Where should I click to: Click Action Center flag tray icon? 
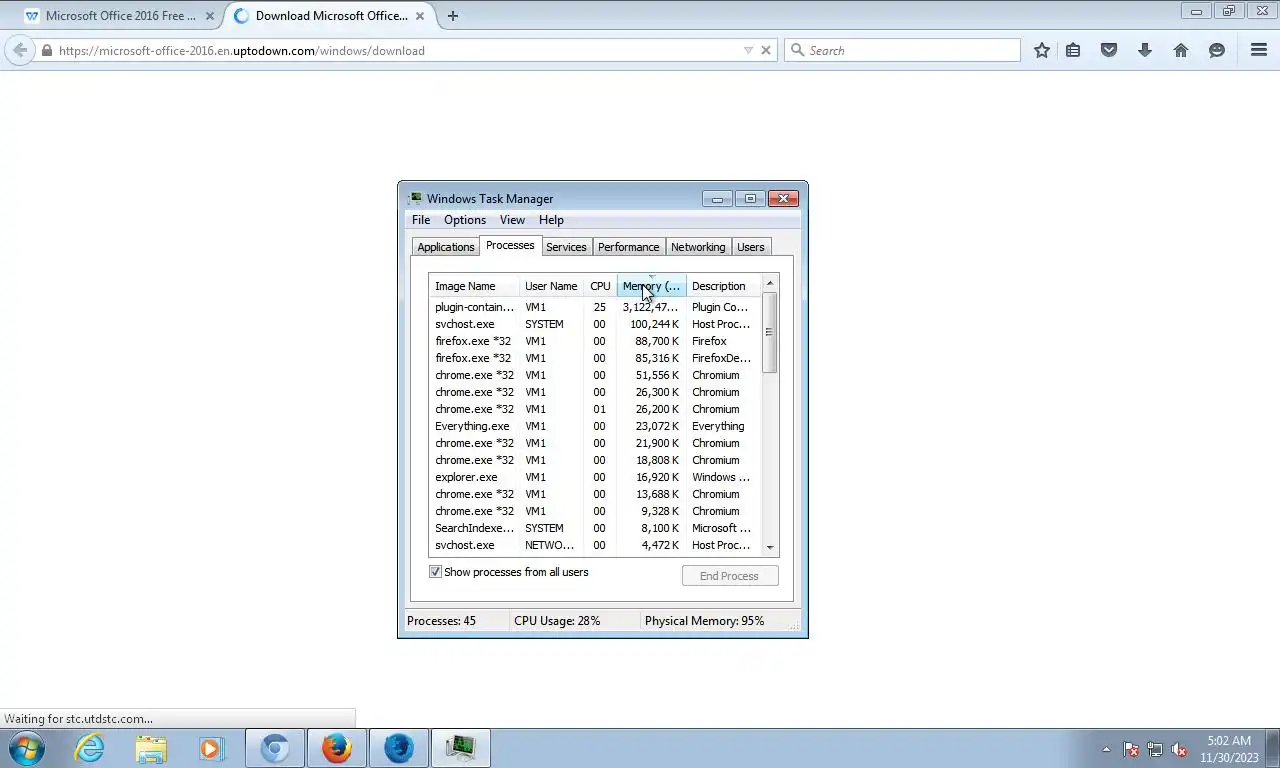coord(1131,749)
